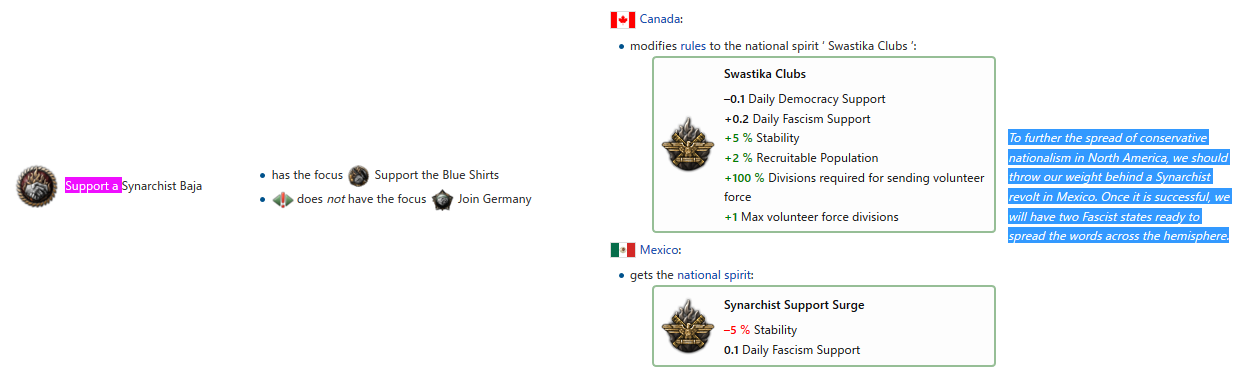Click the Support the Blue Shirts focus icon

click(x=358, y=175)
